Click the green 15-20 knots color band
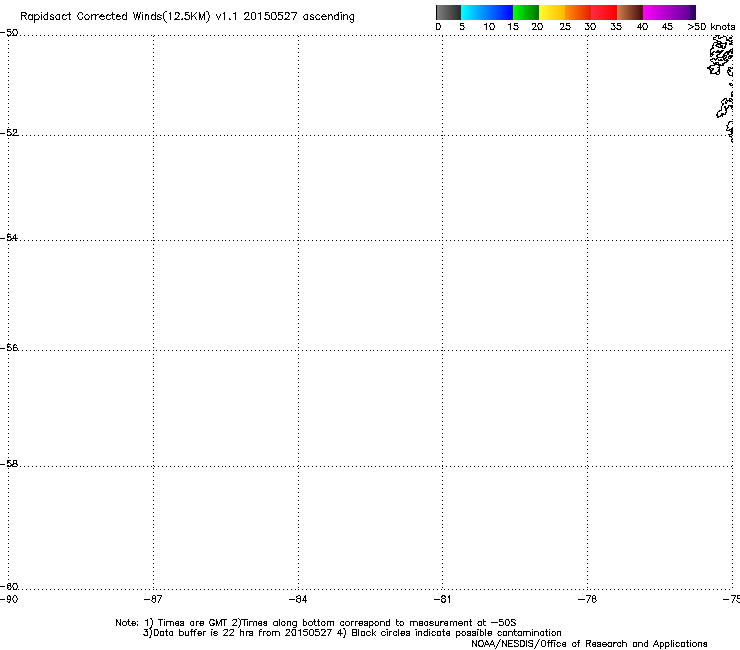 526,12
